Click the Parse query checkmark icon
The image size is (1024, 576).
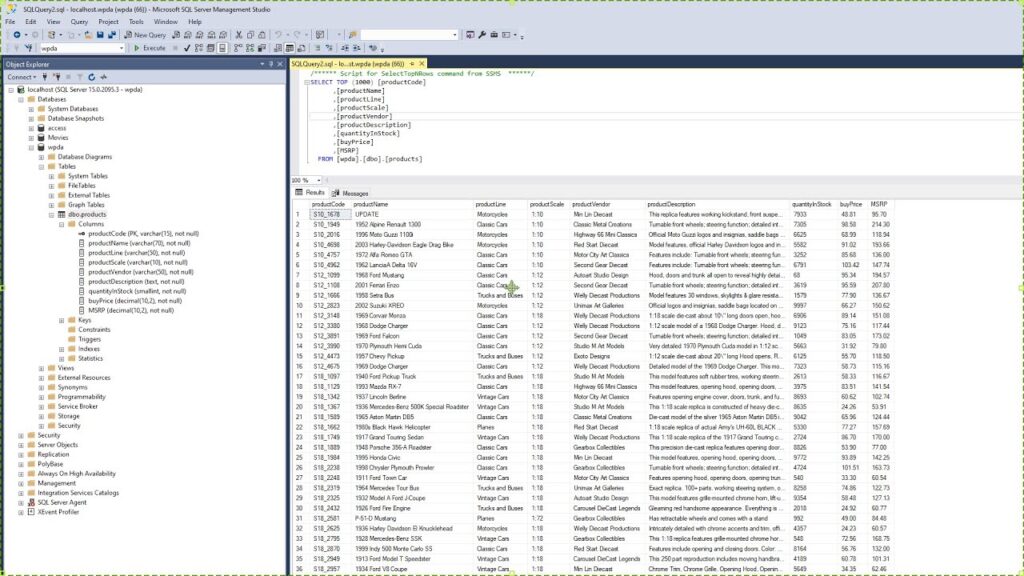(187, 48)
